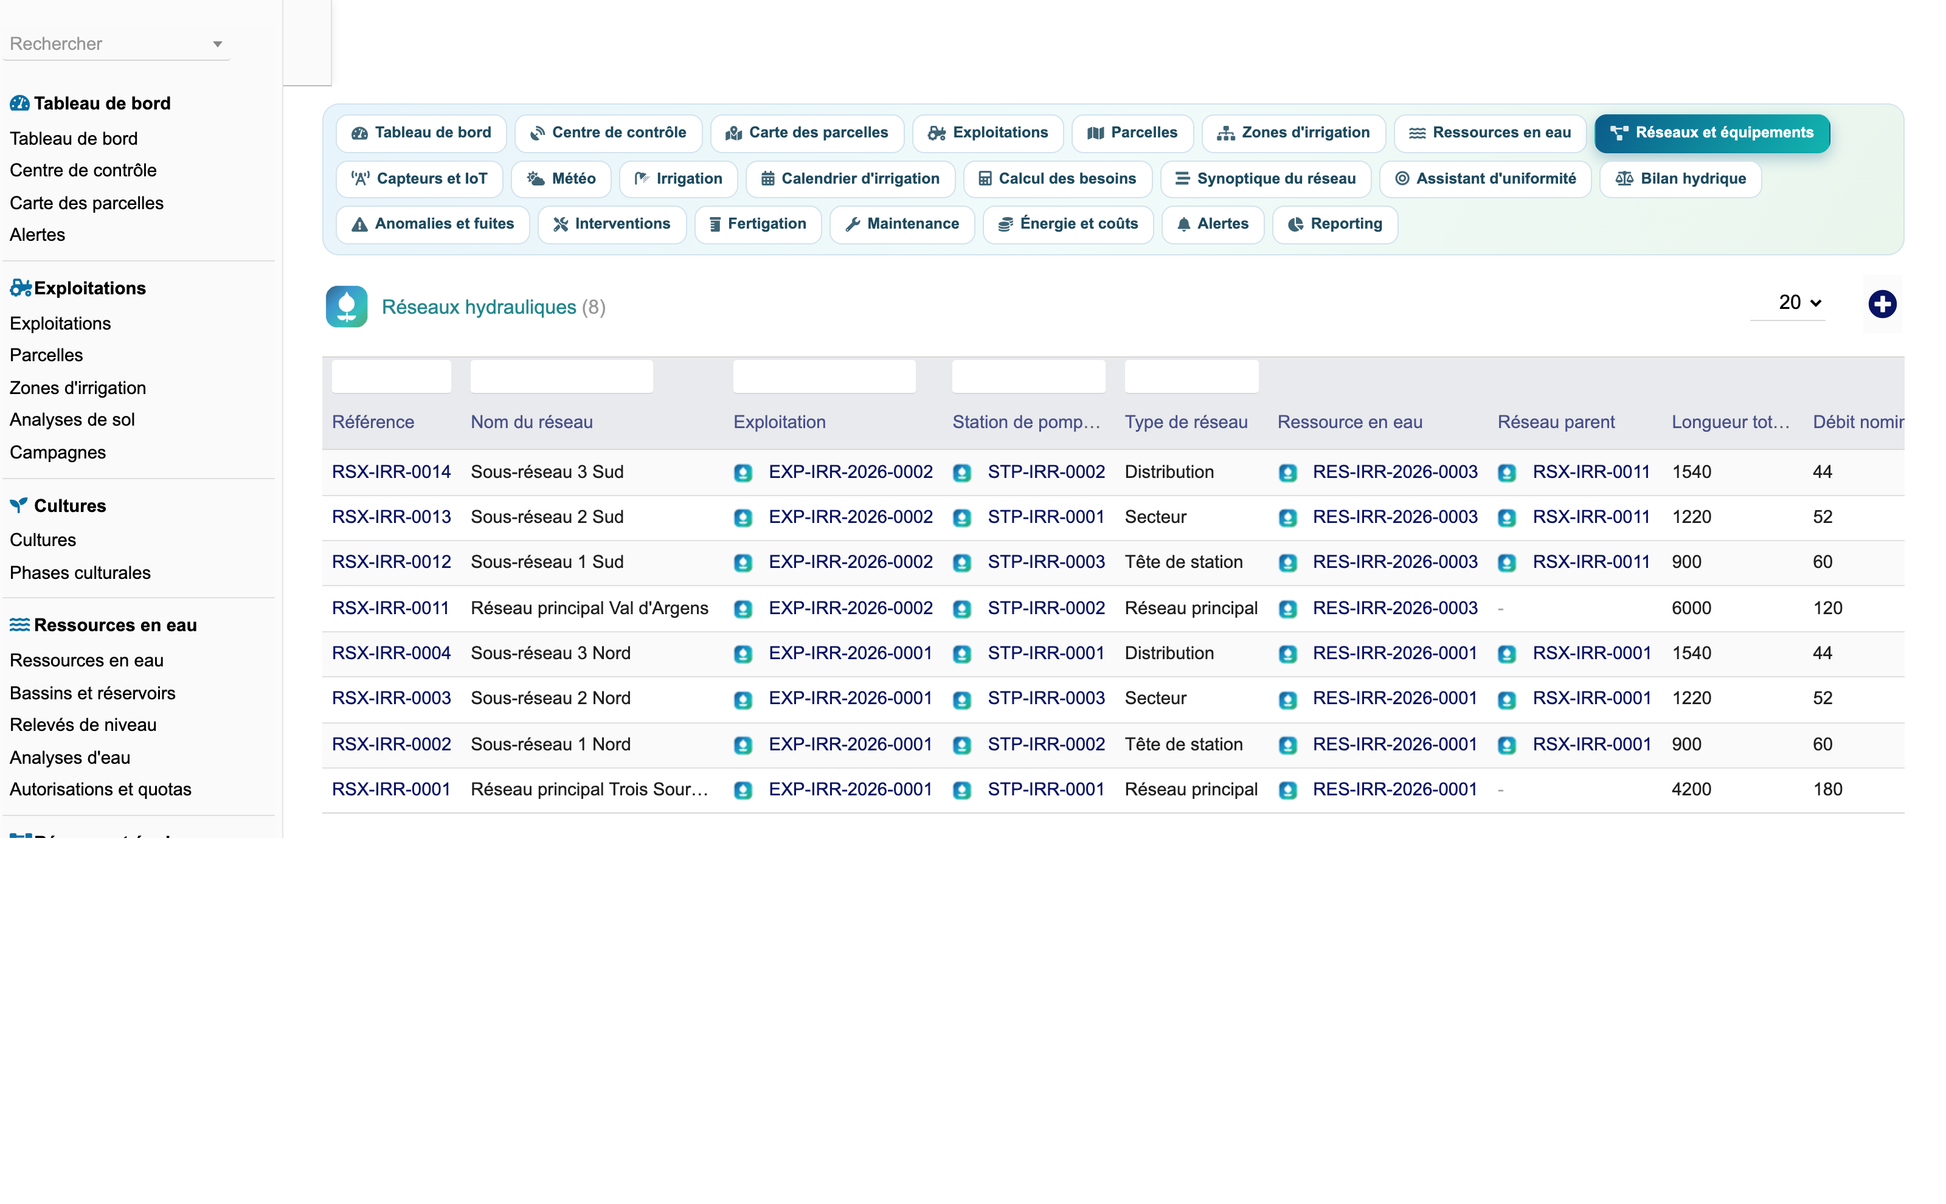Open the Rechercher dropdown arrow
The image size is (1946, 1204).
[x=217, y=44]
